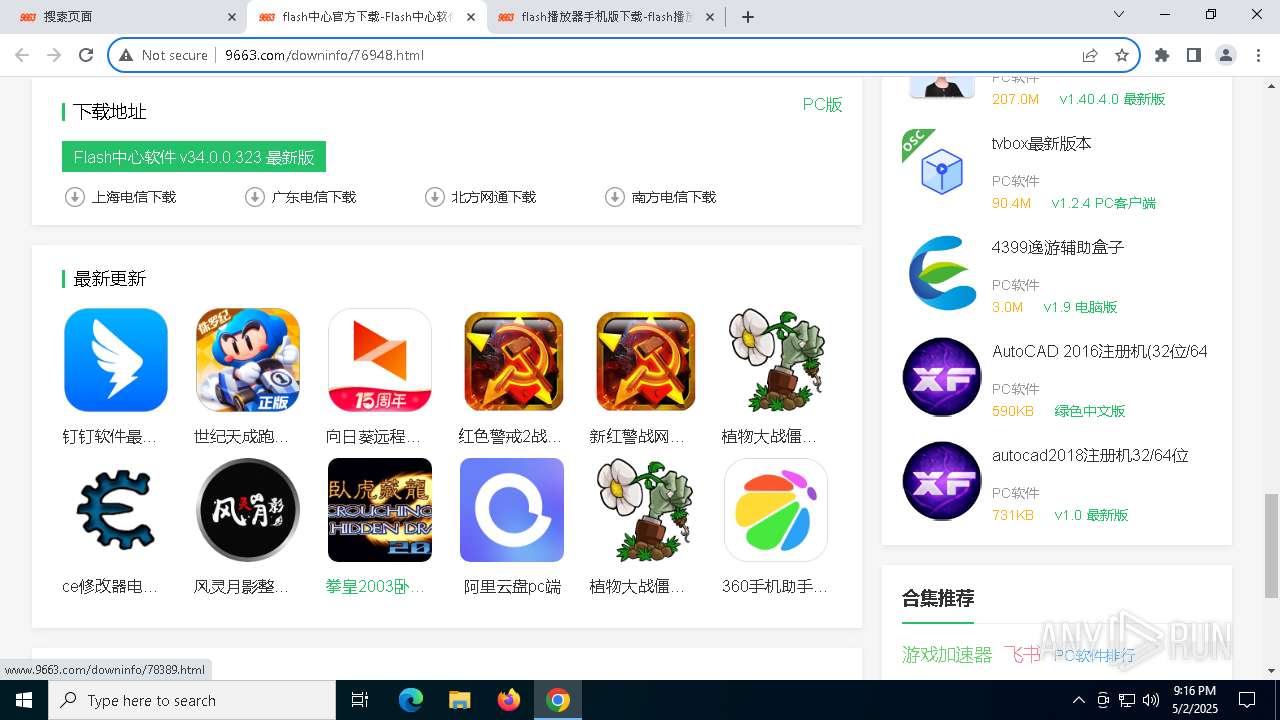The width and height of the screenshot is (1280, 720).
Task: Click the PC版 link
Action: pyautogui.click(x=822, y=105)
